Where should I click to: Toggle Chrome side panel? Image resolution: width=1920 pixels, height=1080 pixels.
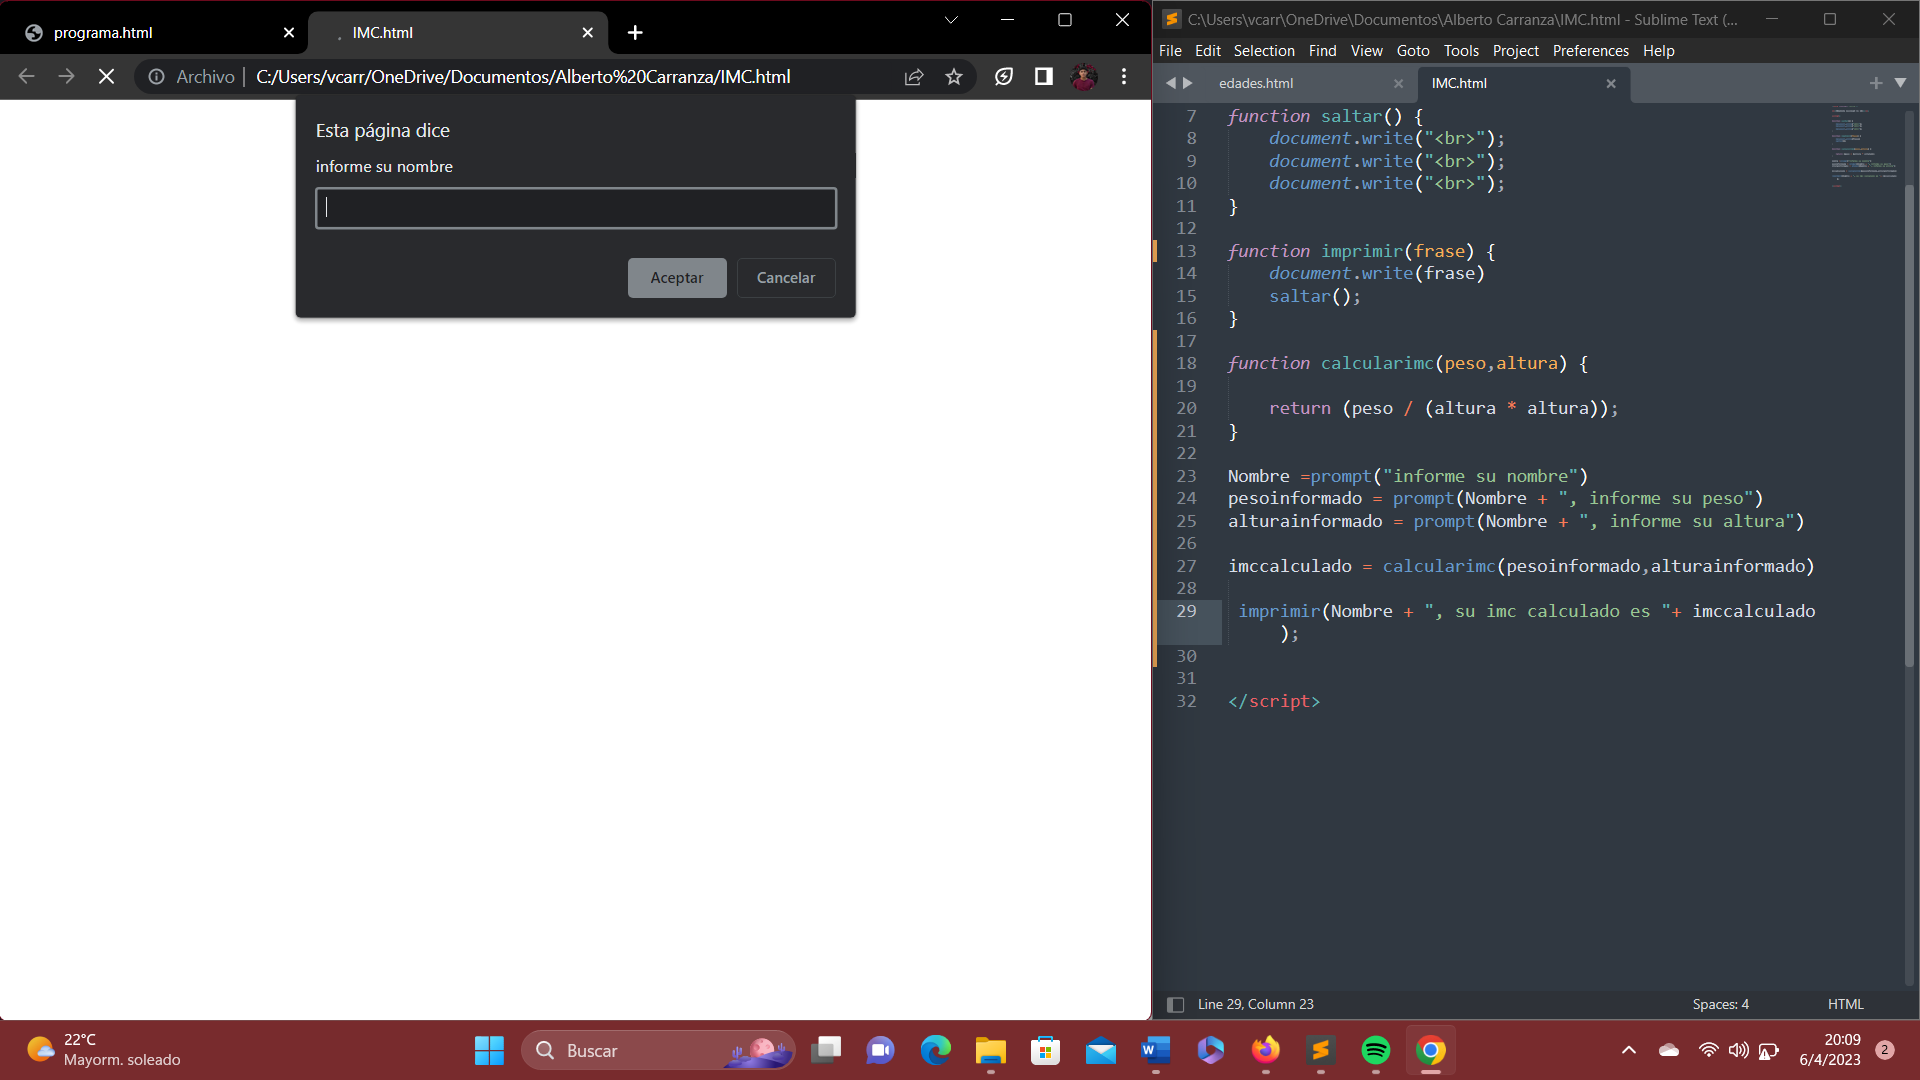(1044, 77)
